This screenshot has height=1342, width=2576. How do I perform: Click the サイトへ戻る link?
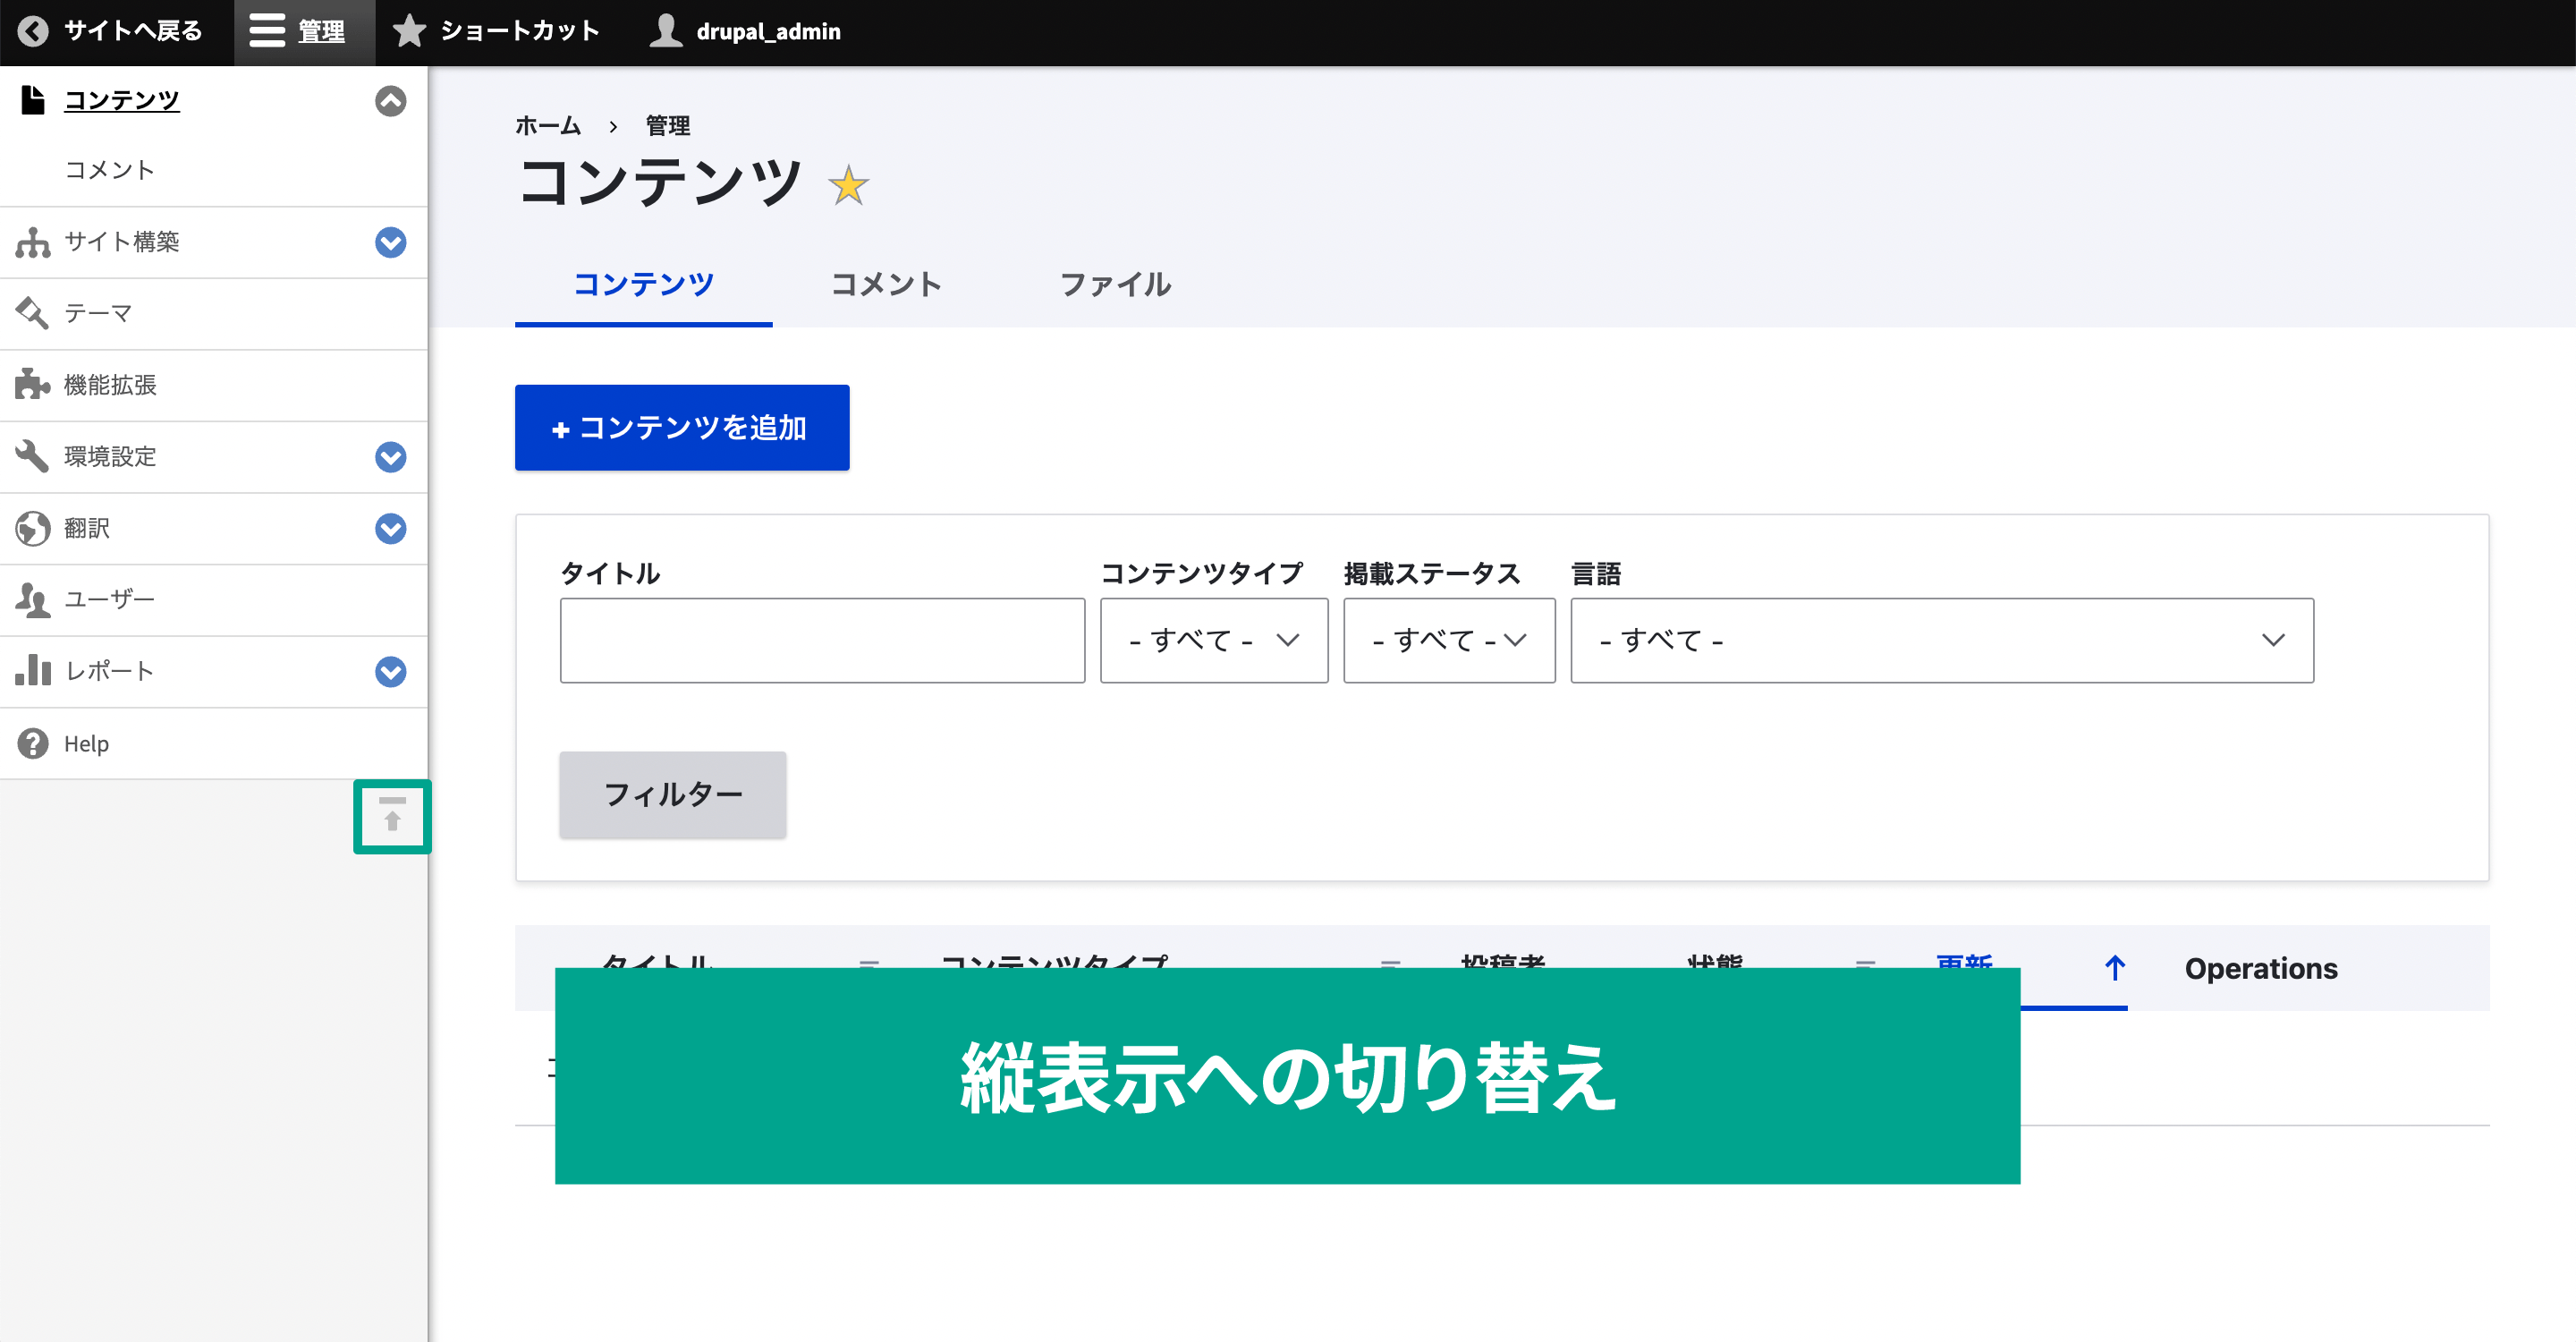(133, 32)
